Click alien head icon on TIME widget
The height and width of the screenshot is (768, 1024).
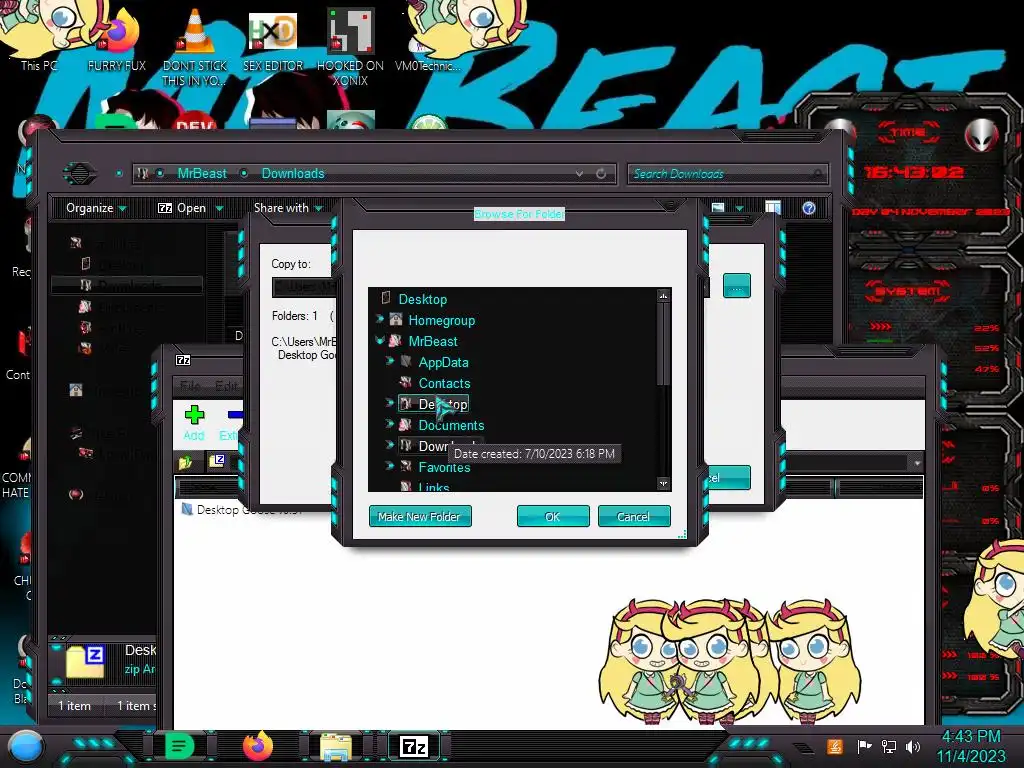[982, 136]
